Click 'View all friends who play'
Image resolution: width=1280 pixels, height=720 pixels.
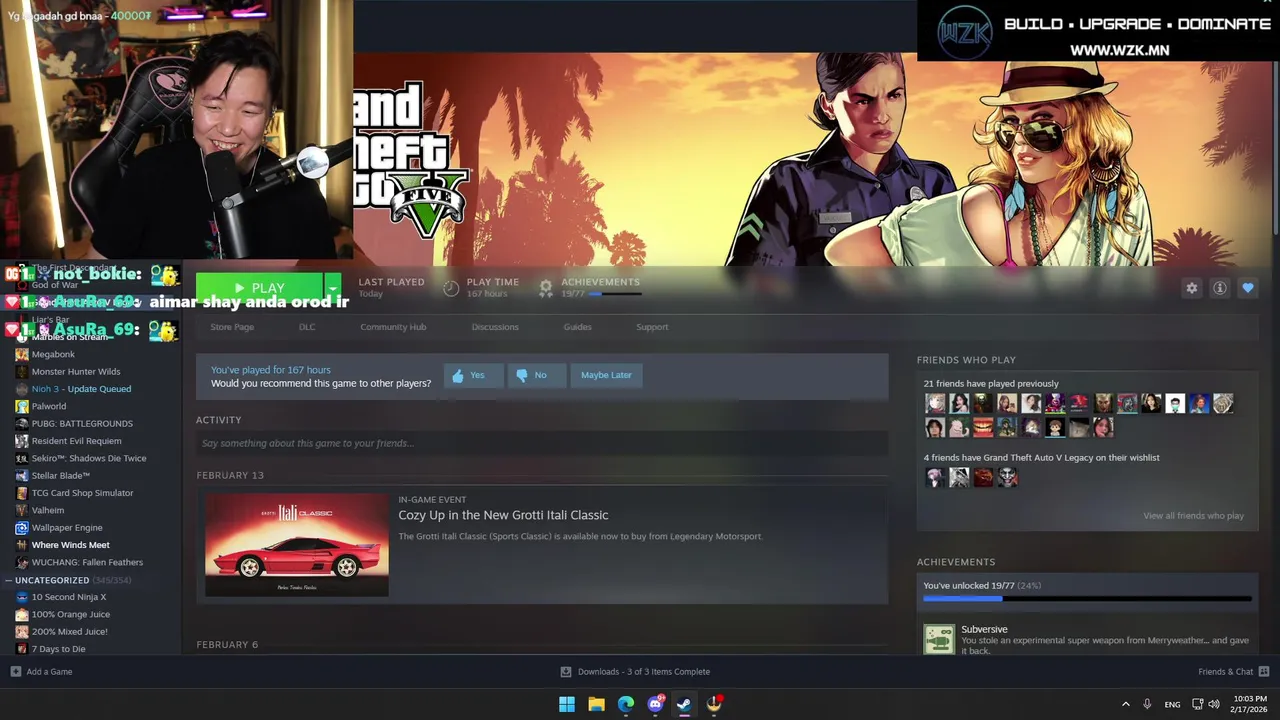[1193, 516]
